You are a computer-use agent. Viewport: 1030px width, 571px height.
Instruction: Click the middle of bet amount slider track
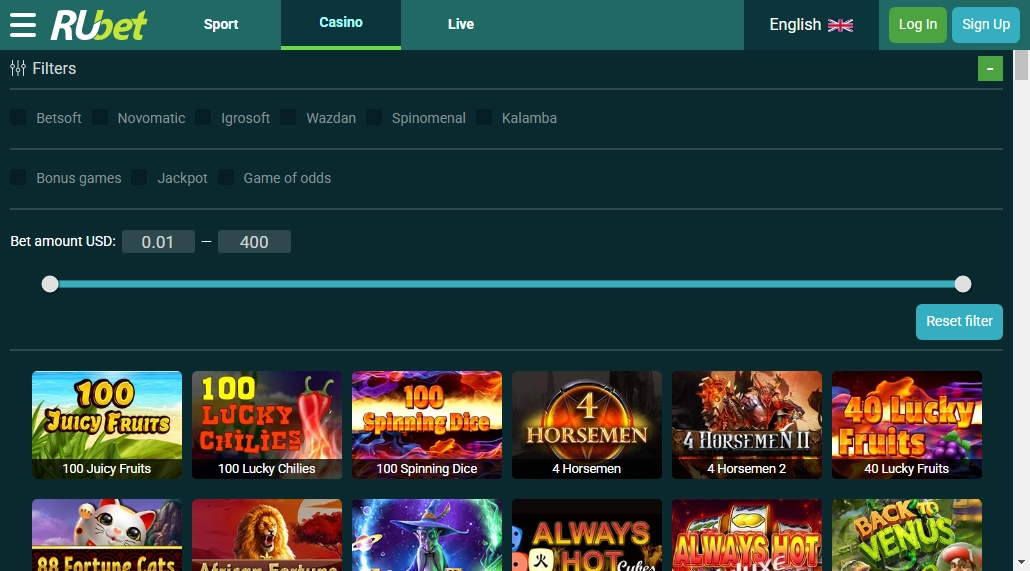pos(506,284)
